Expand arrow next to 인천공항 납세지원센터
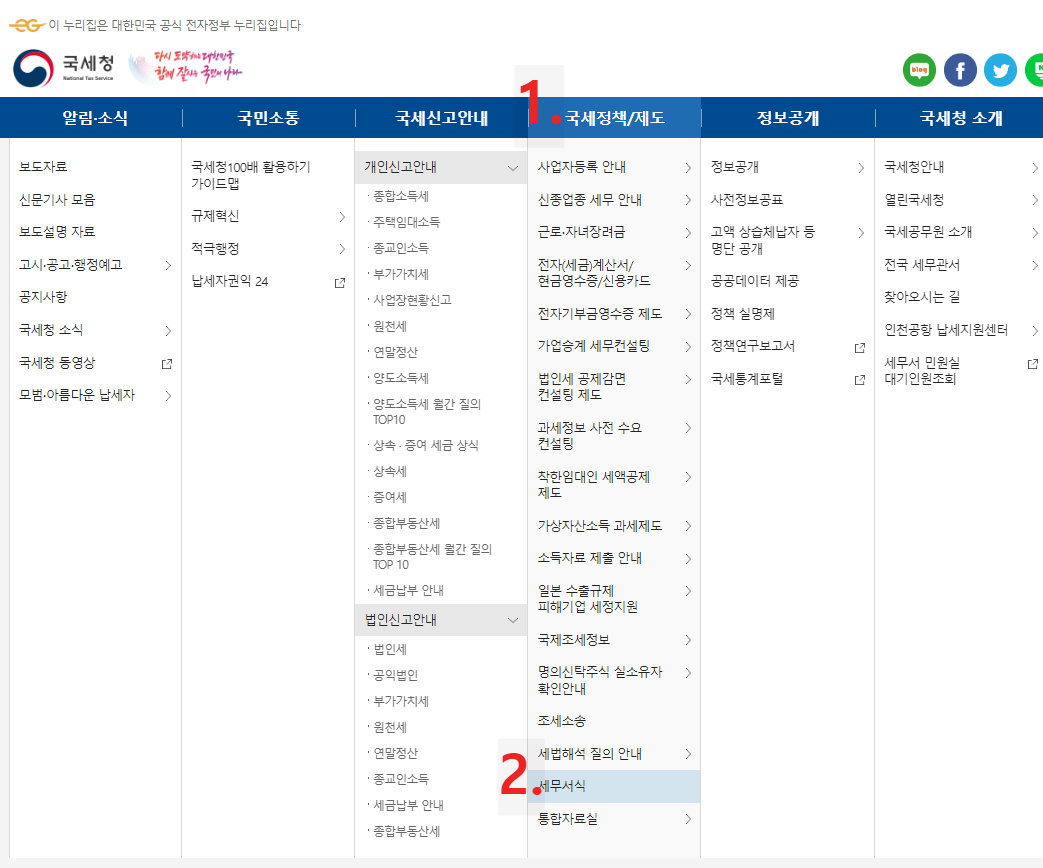 [1034, 331]
